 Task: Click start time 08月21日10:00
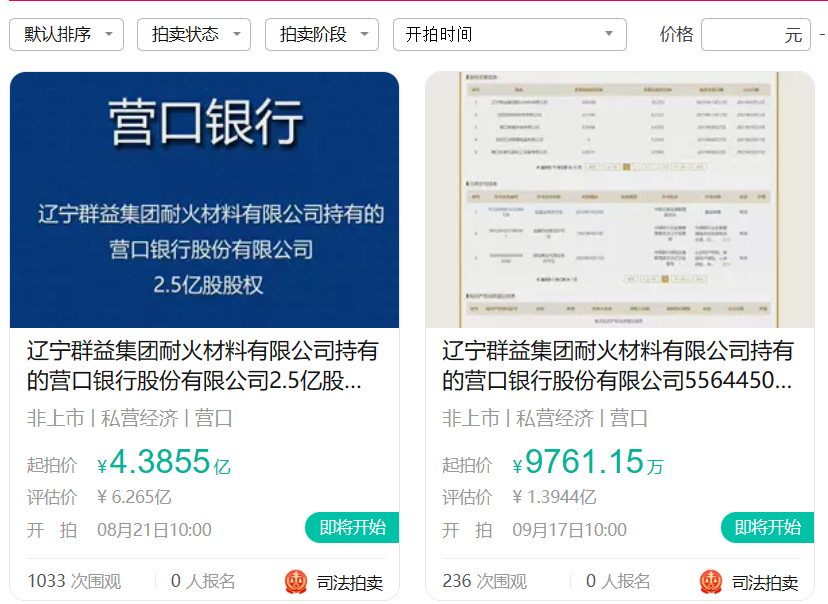click(154, 530)
